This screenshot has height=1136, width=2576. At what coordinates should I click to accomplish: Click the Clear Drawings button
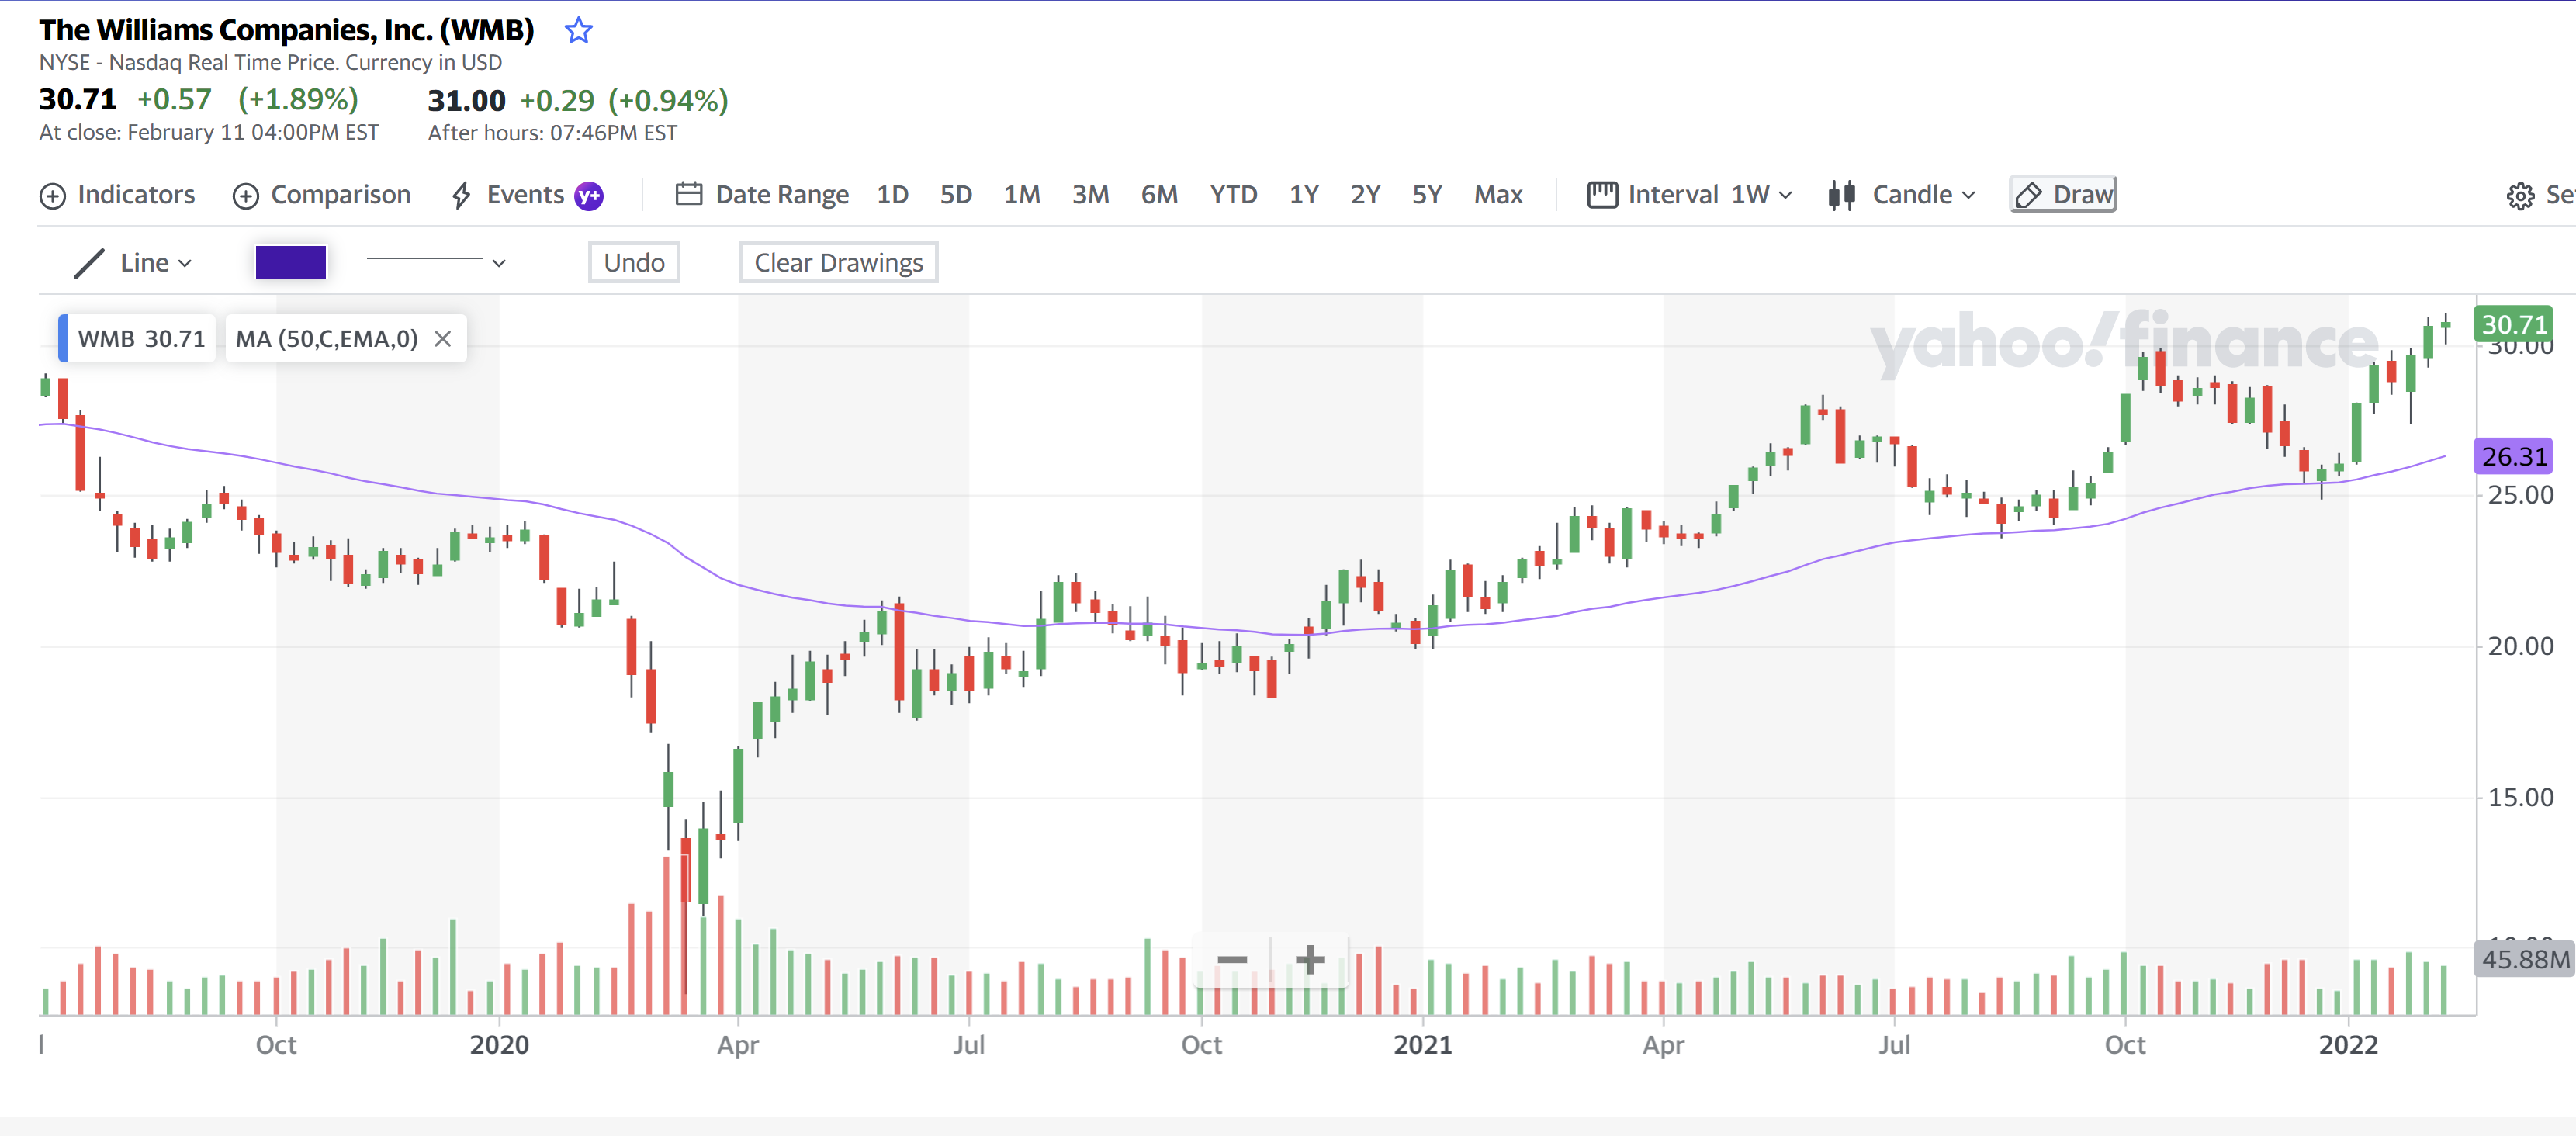click(838, 263)
